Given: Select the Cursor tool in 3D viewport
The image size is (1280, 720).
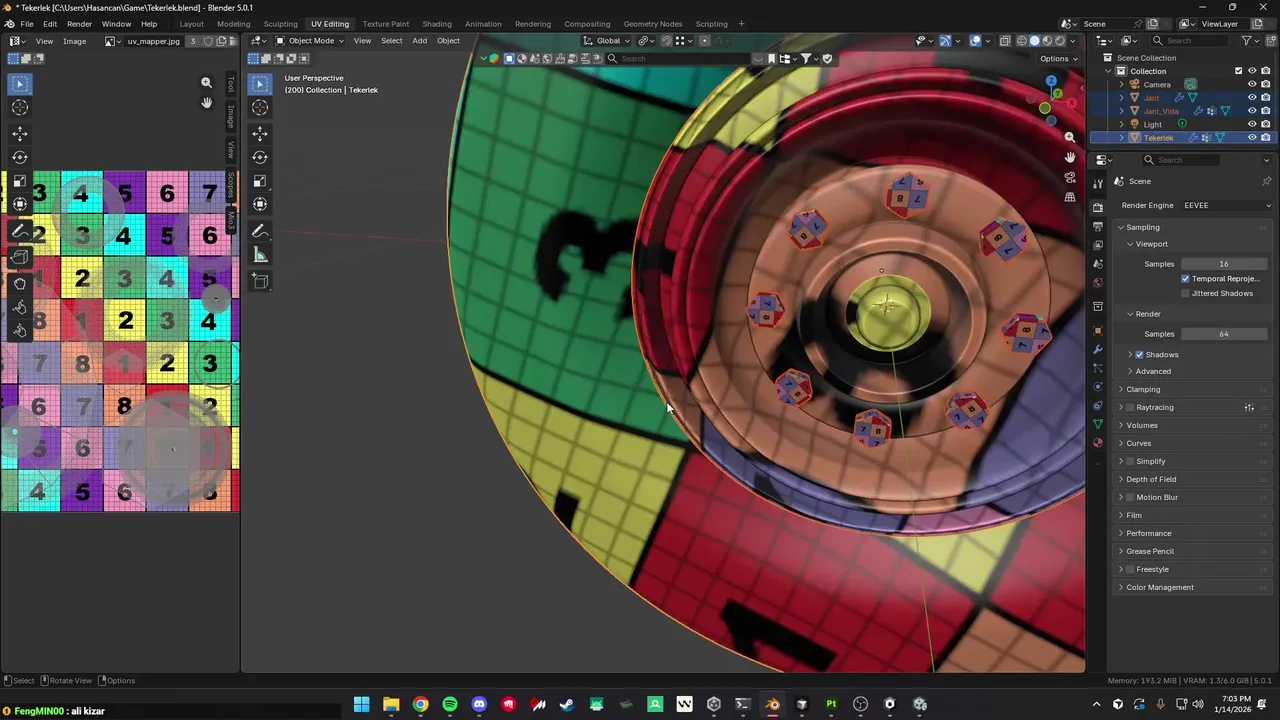Looking at the screenshot, I should [x=260, y=107].
